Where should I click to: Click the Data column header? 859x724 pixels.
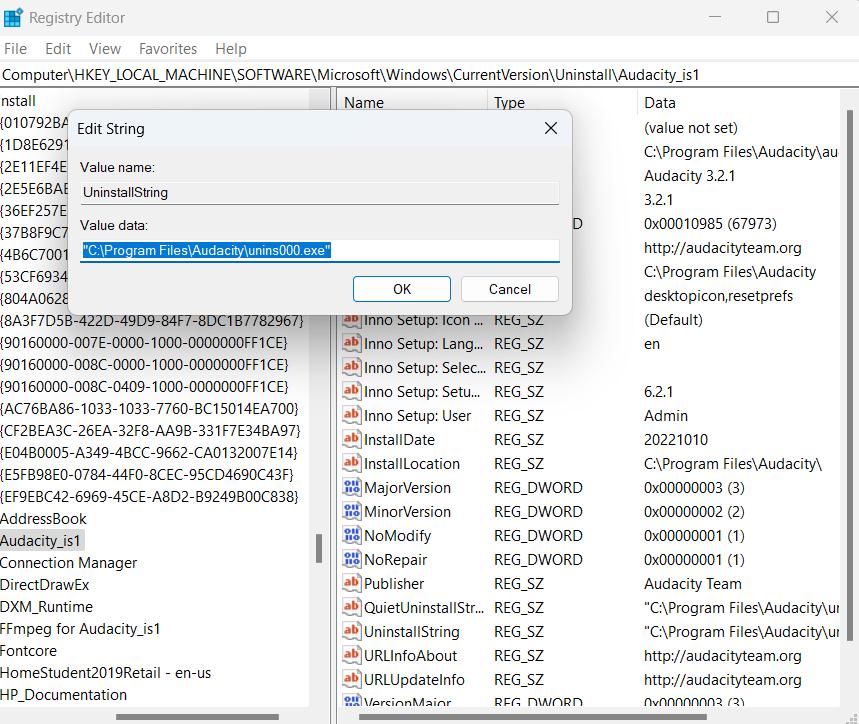point(660,102)
